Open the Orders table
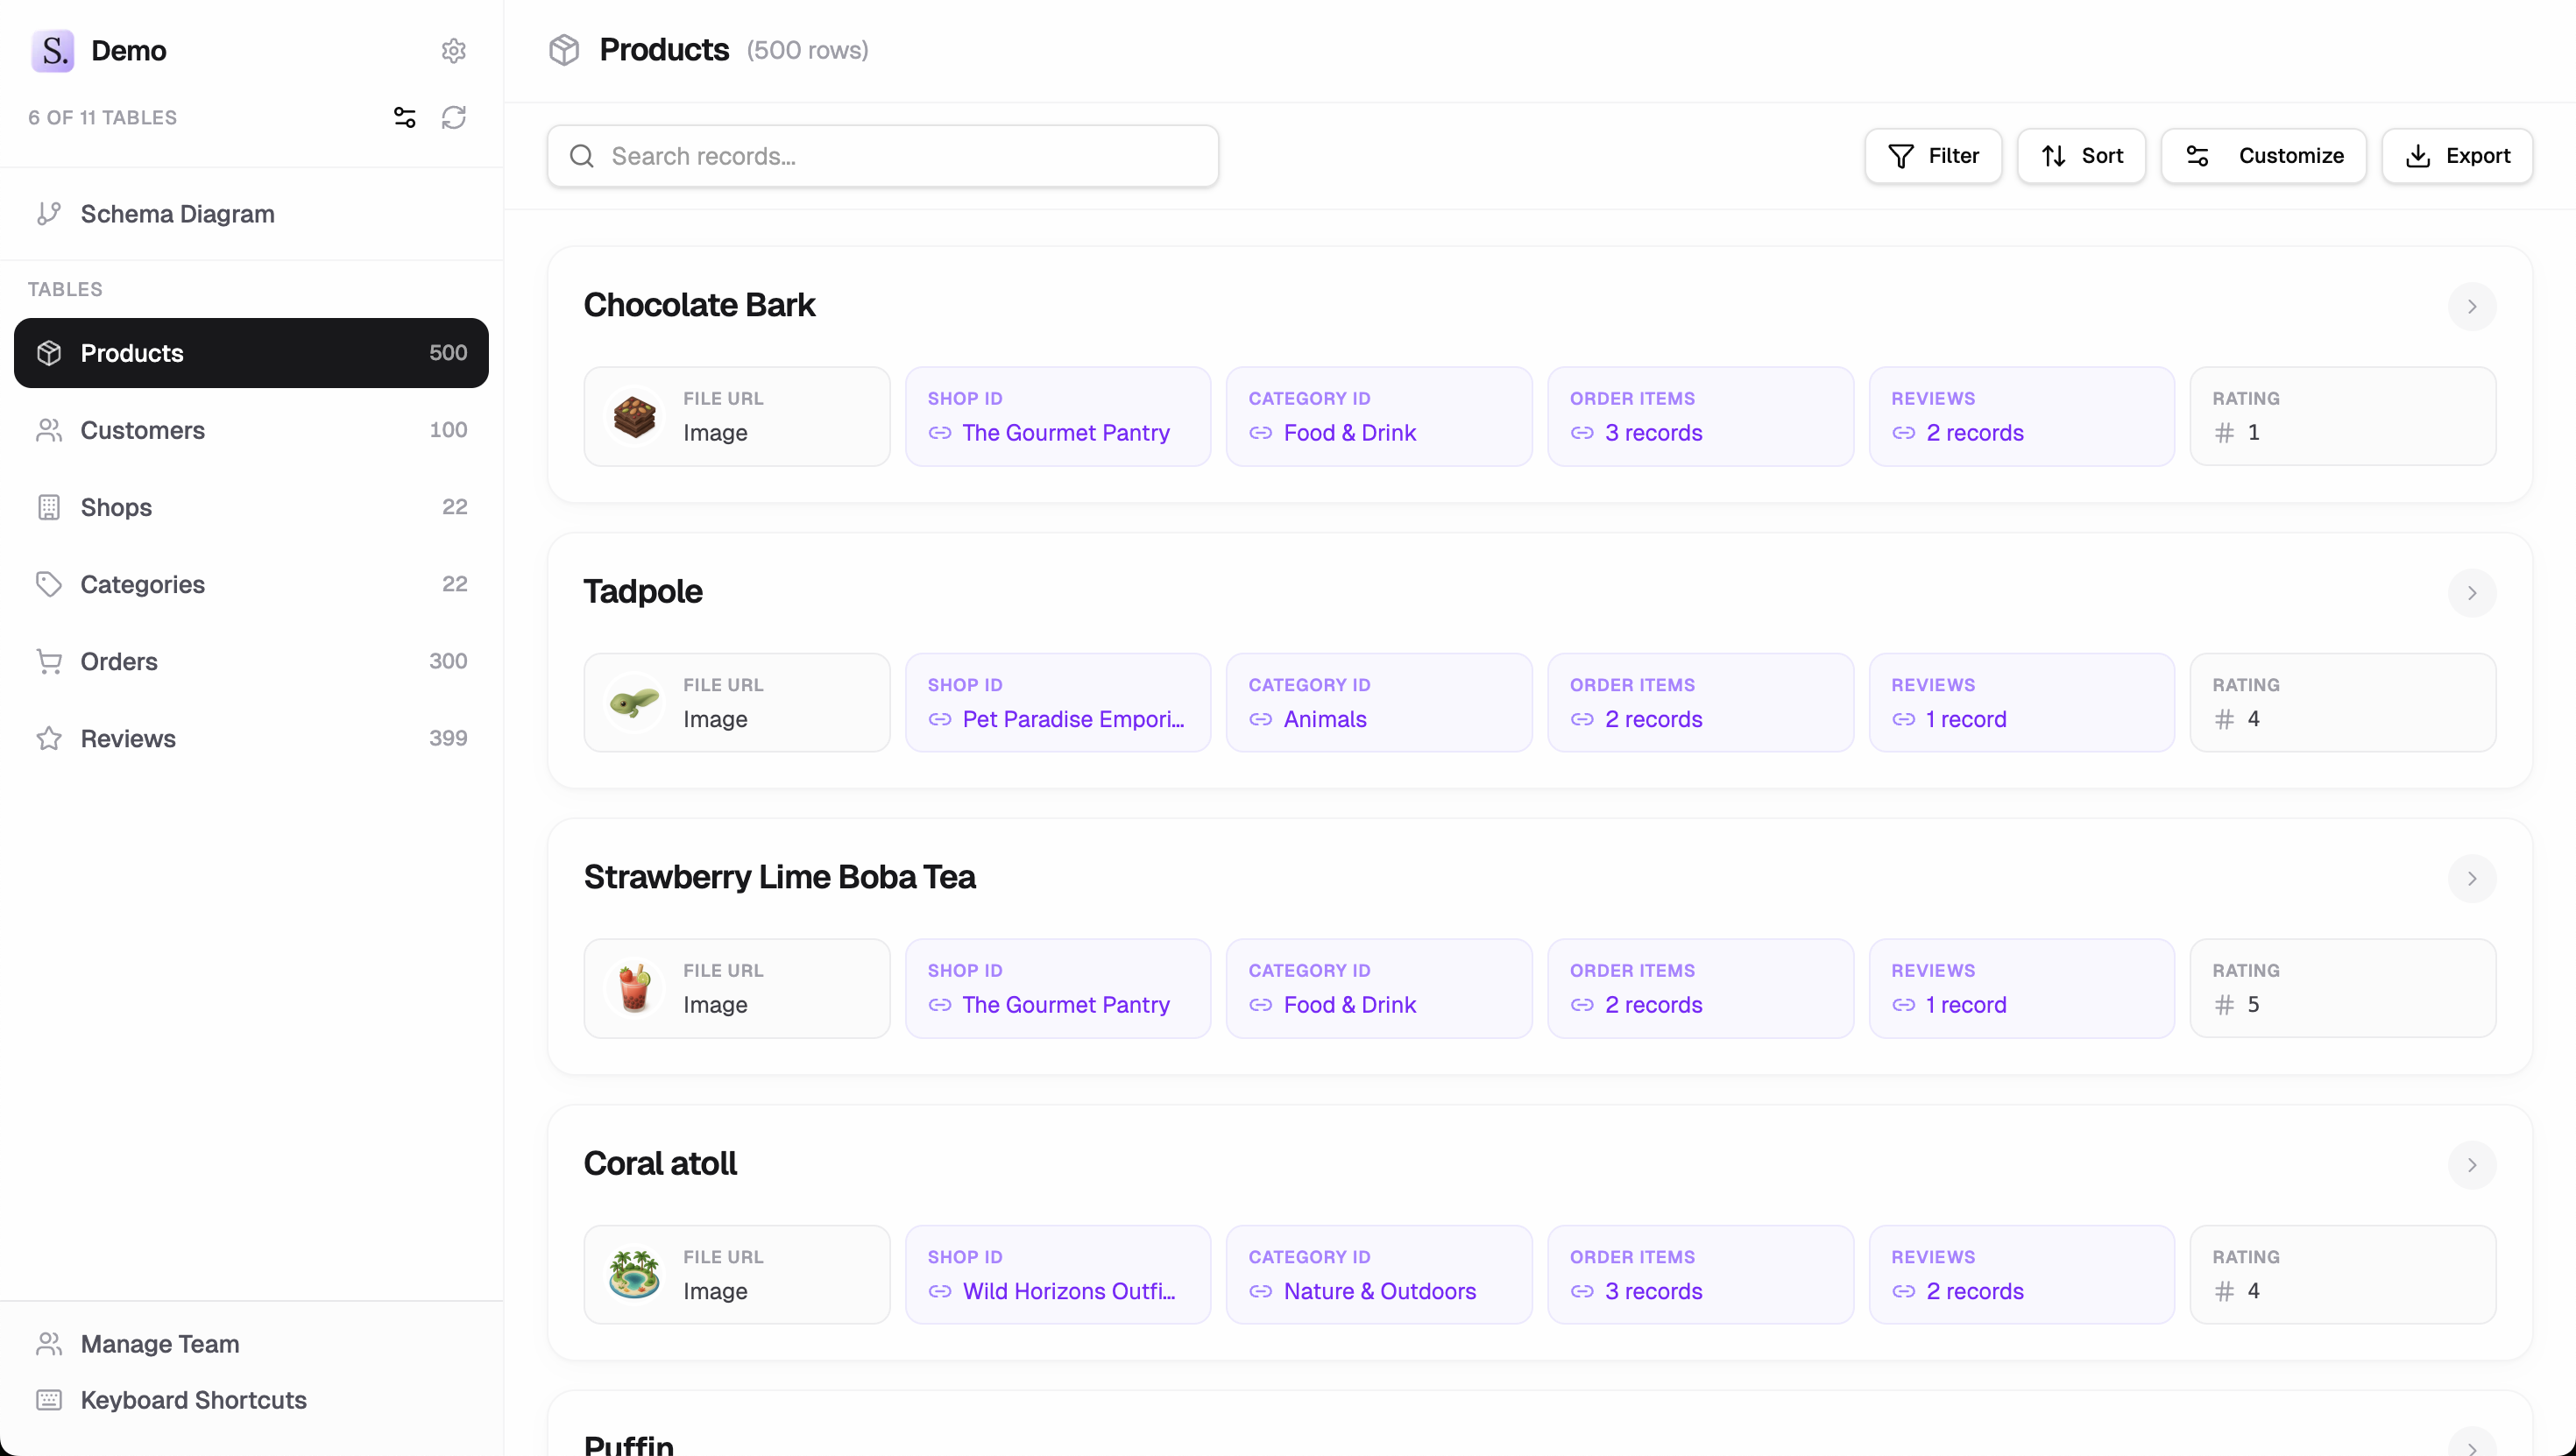 coord(119,661)
